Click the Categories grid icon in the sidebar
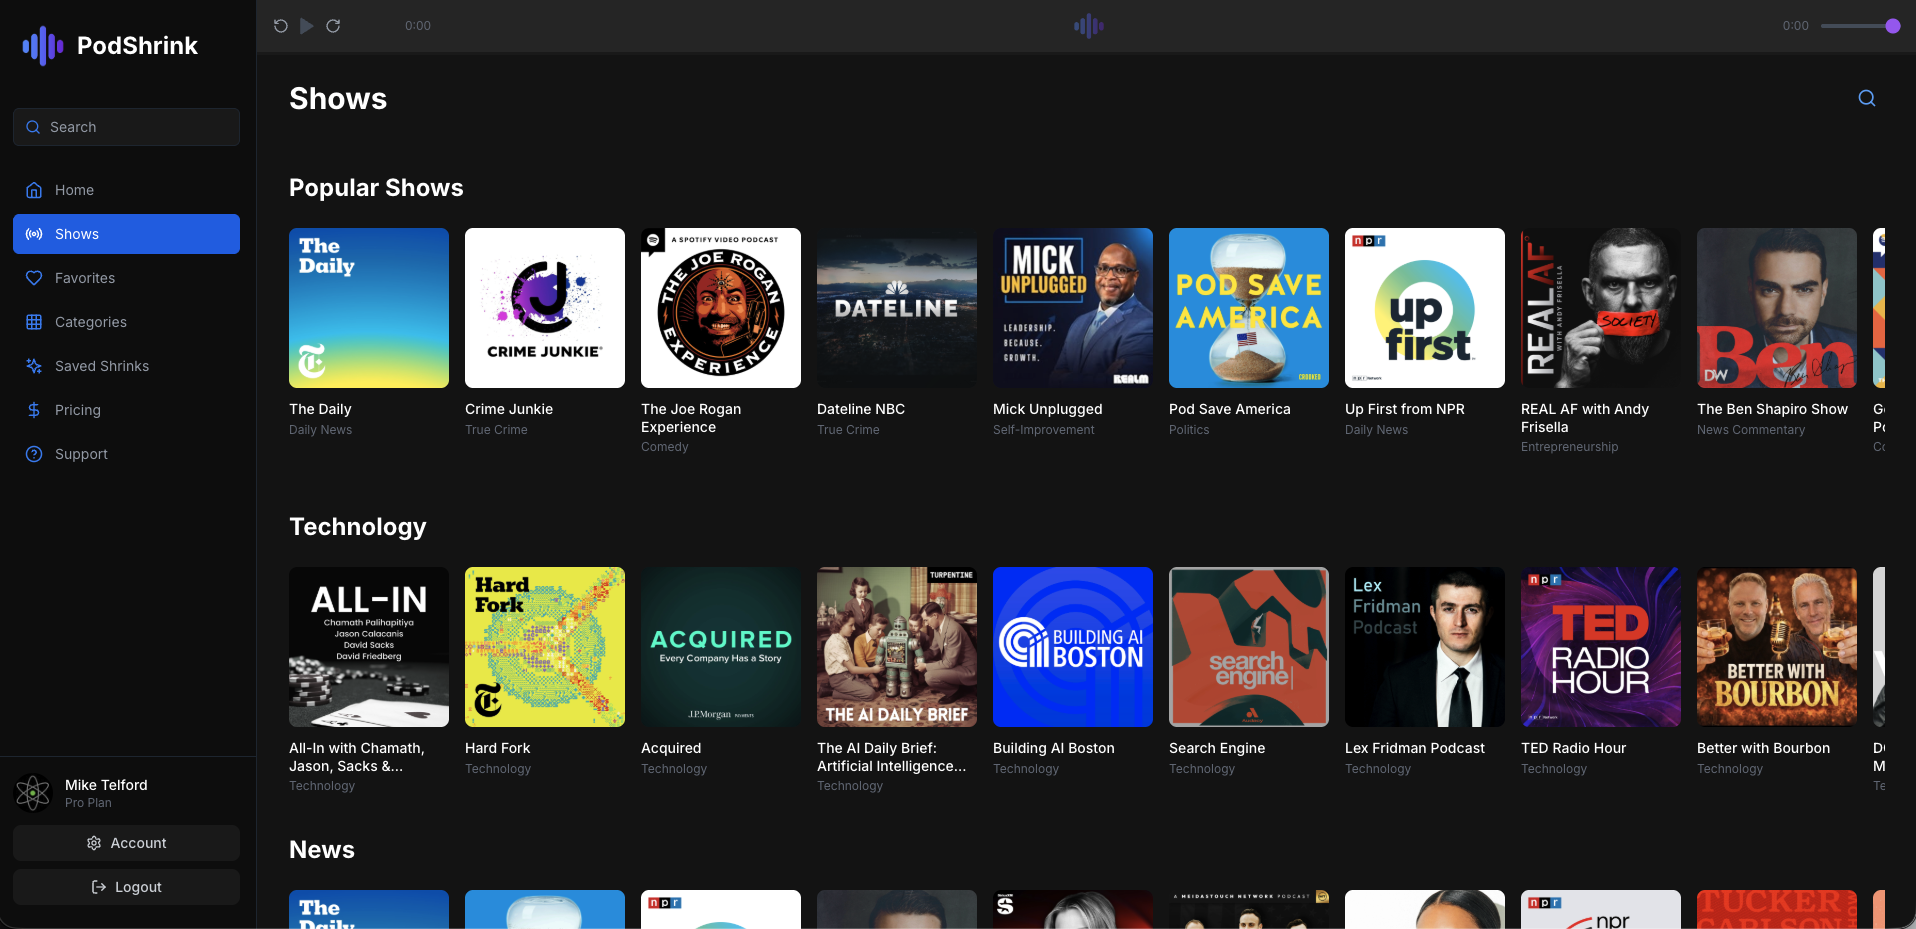This screenshot has height=929, width=1916. click(x=33, y=322)
